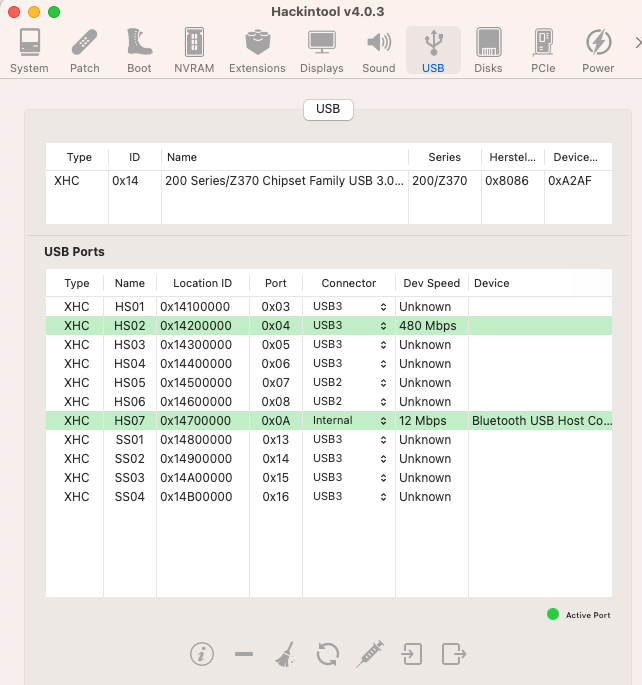
Task: Open the Disks section in the toolbar
Action: pyautogui.click(x=488, y=51)
